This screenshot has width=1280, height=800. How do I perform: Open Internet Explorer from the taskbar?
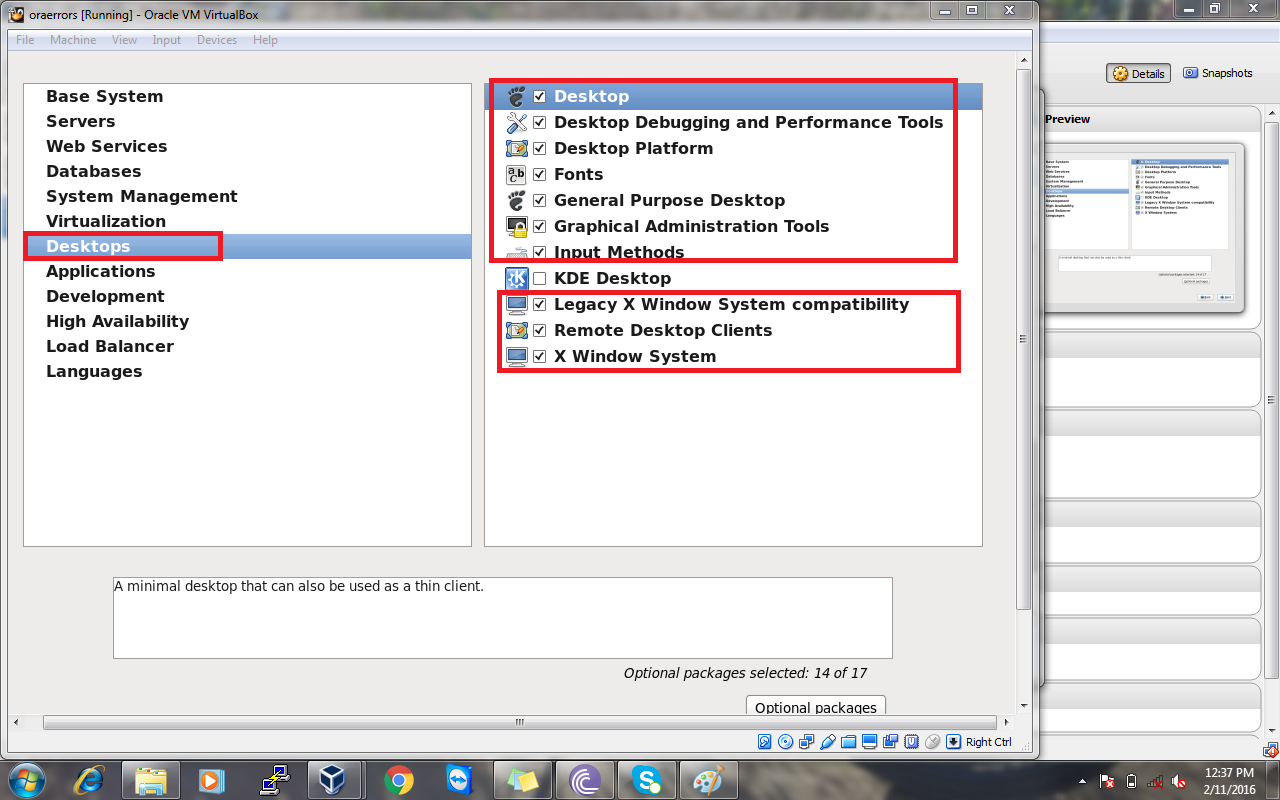tap(88, 779)
